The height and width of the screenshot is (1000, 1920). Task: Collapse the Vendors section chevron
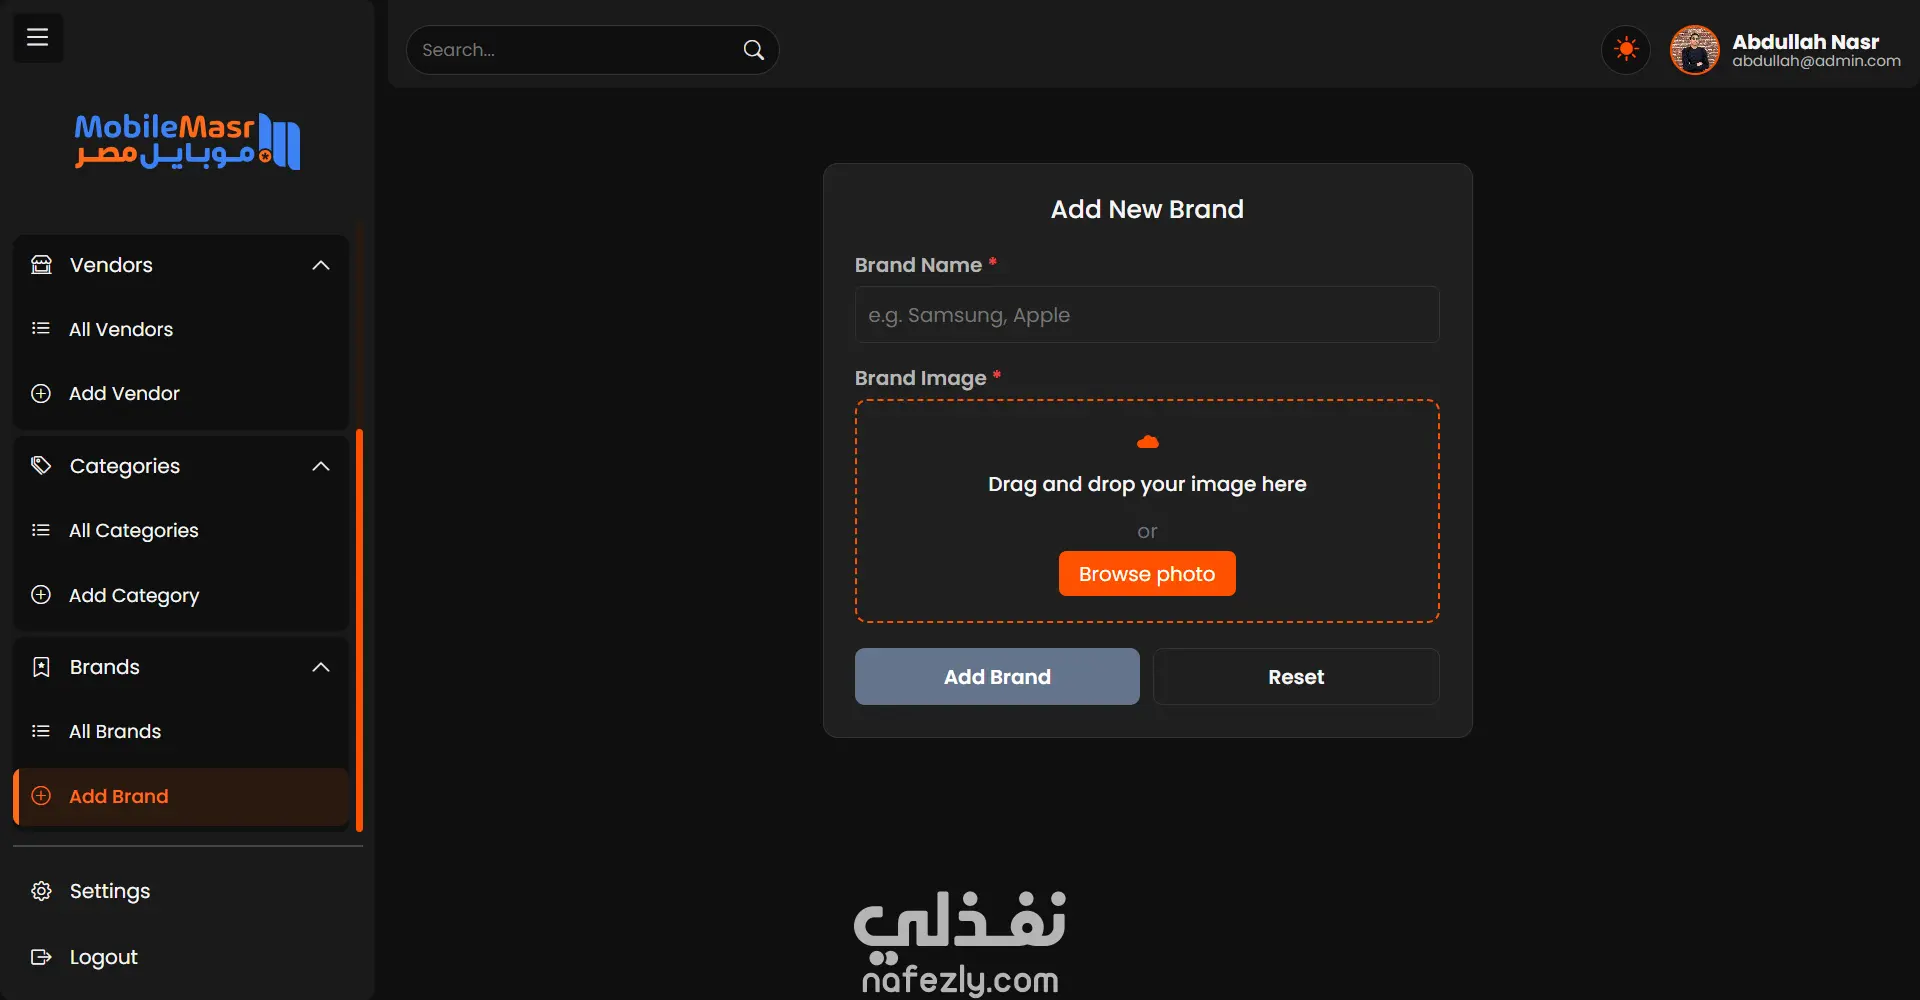pos(321,265)
